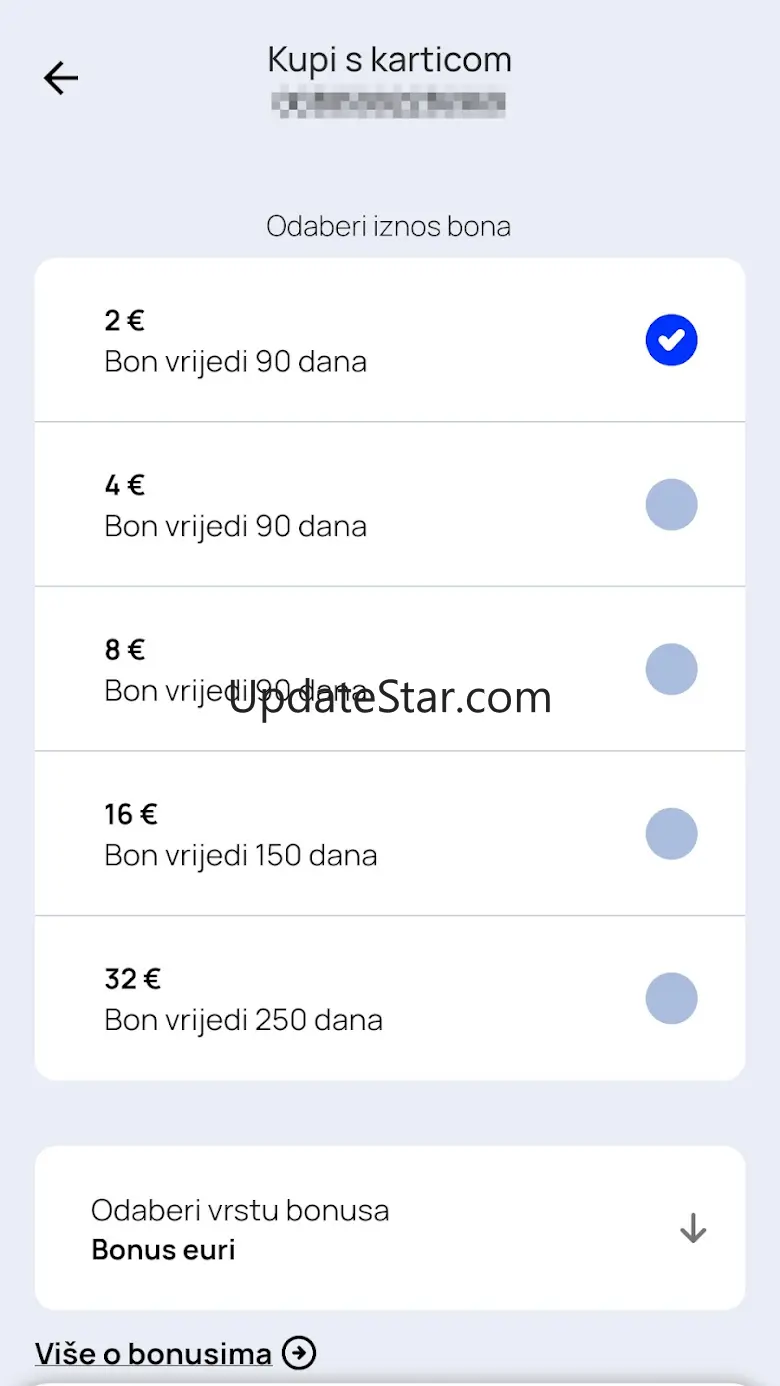
Task: Go back using the left arrow
Action: [61, 78]
